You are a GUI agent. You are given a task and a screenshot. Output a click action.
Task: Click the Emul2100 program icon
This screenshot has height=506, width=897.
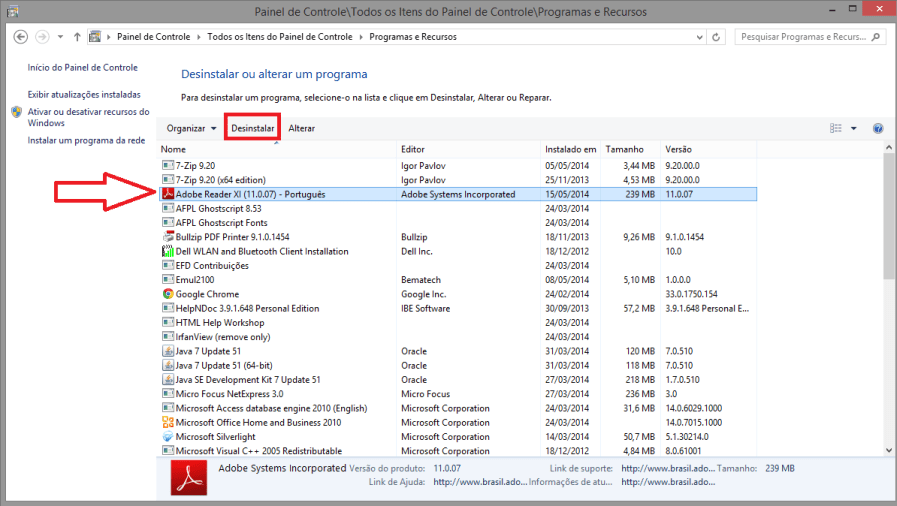coord(168,280)
